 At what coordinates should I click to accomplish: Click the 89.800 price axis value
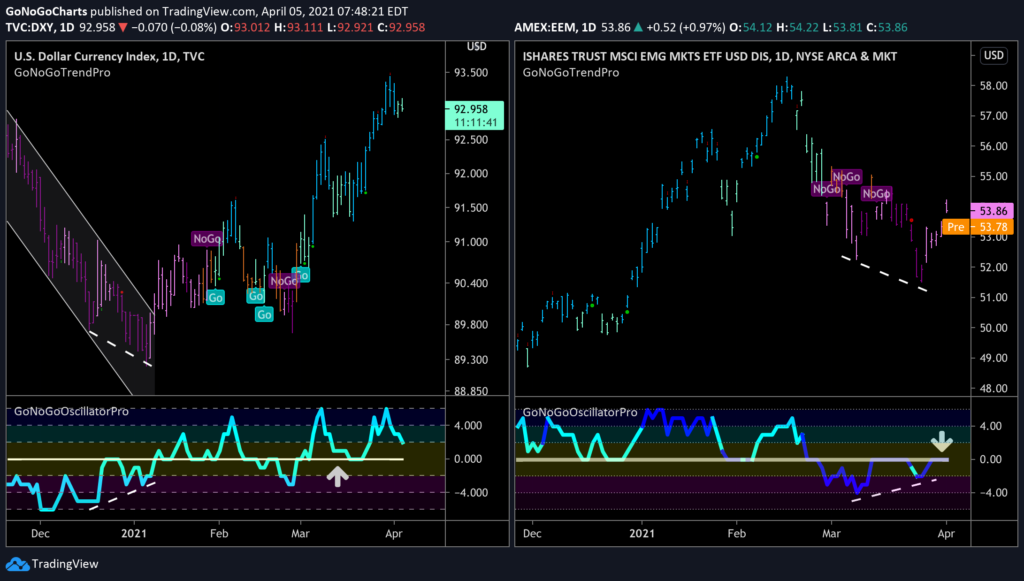pyautogui.click(x=470, y=324)
